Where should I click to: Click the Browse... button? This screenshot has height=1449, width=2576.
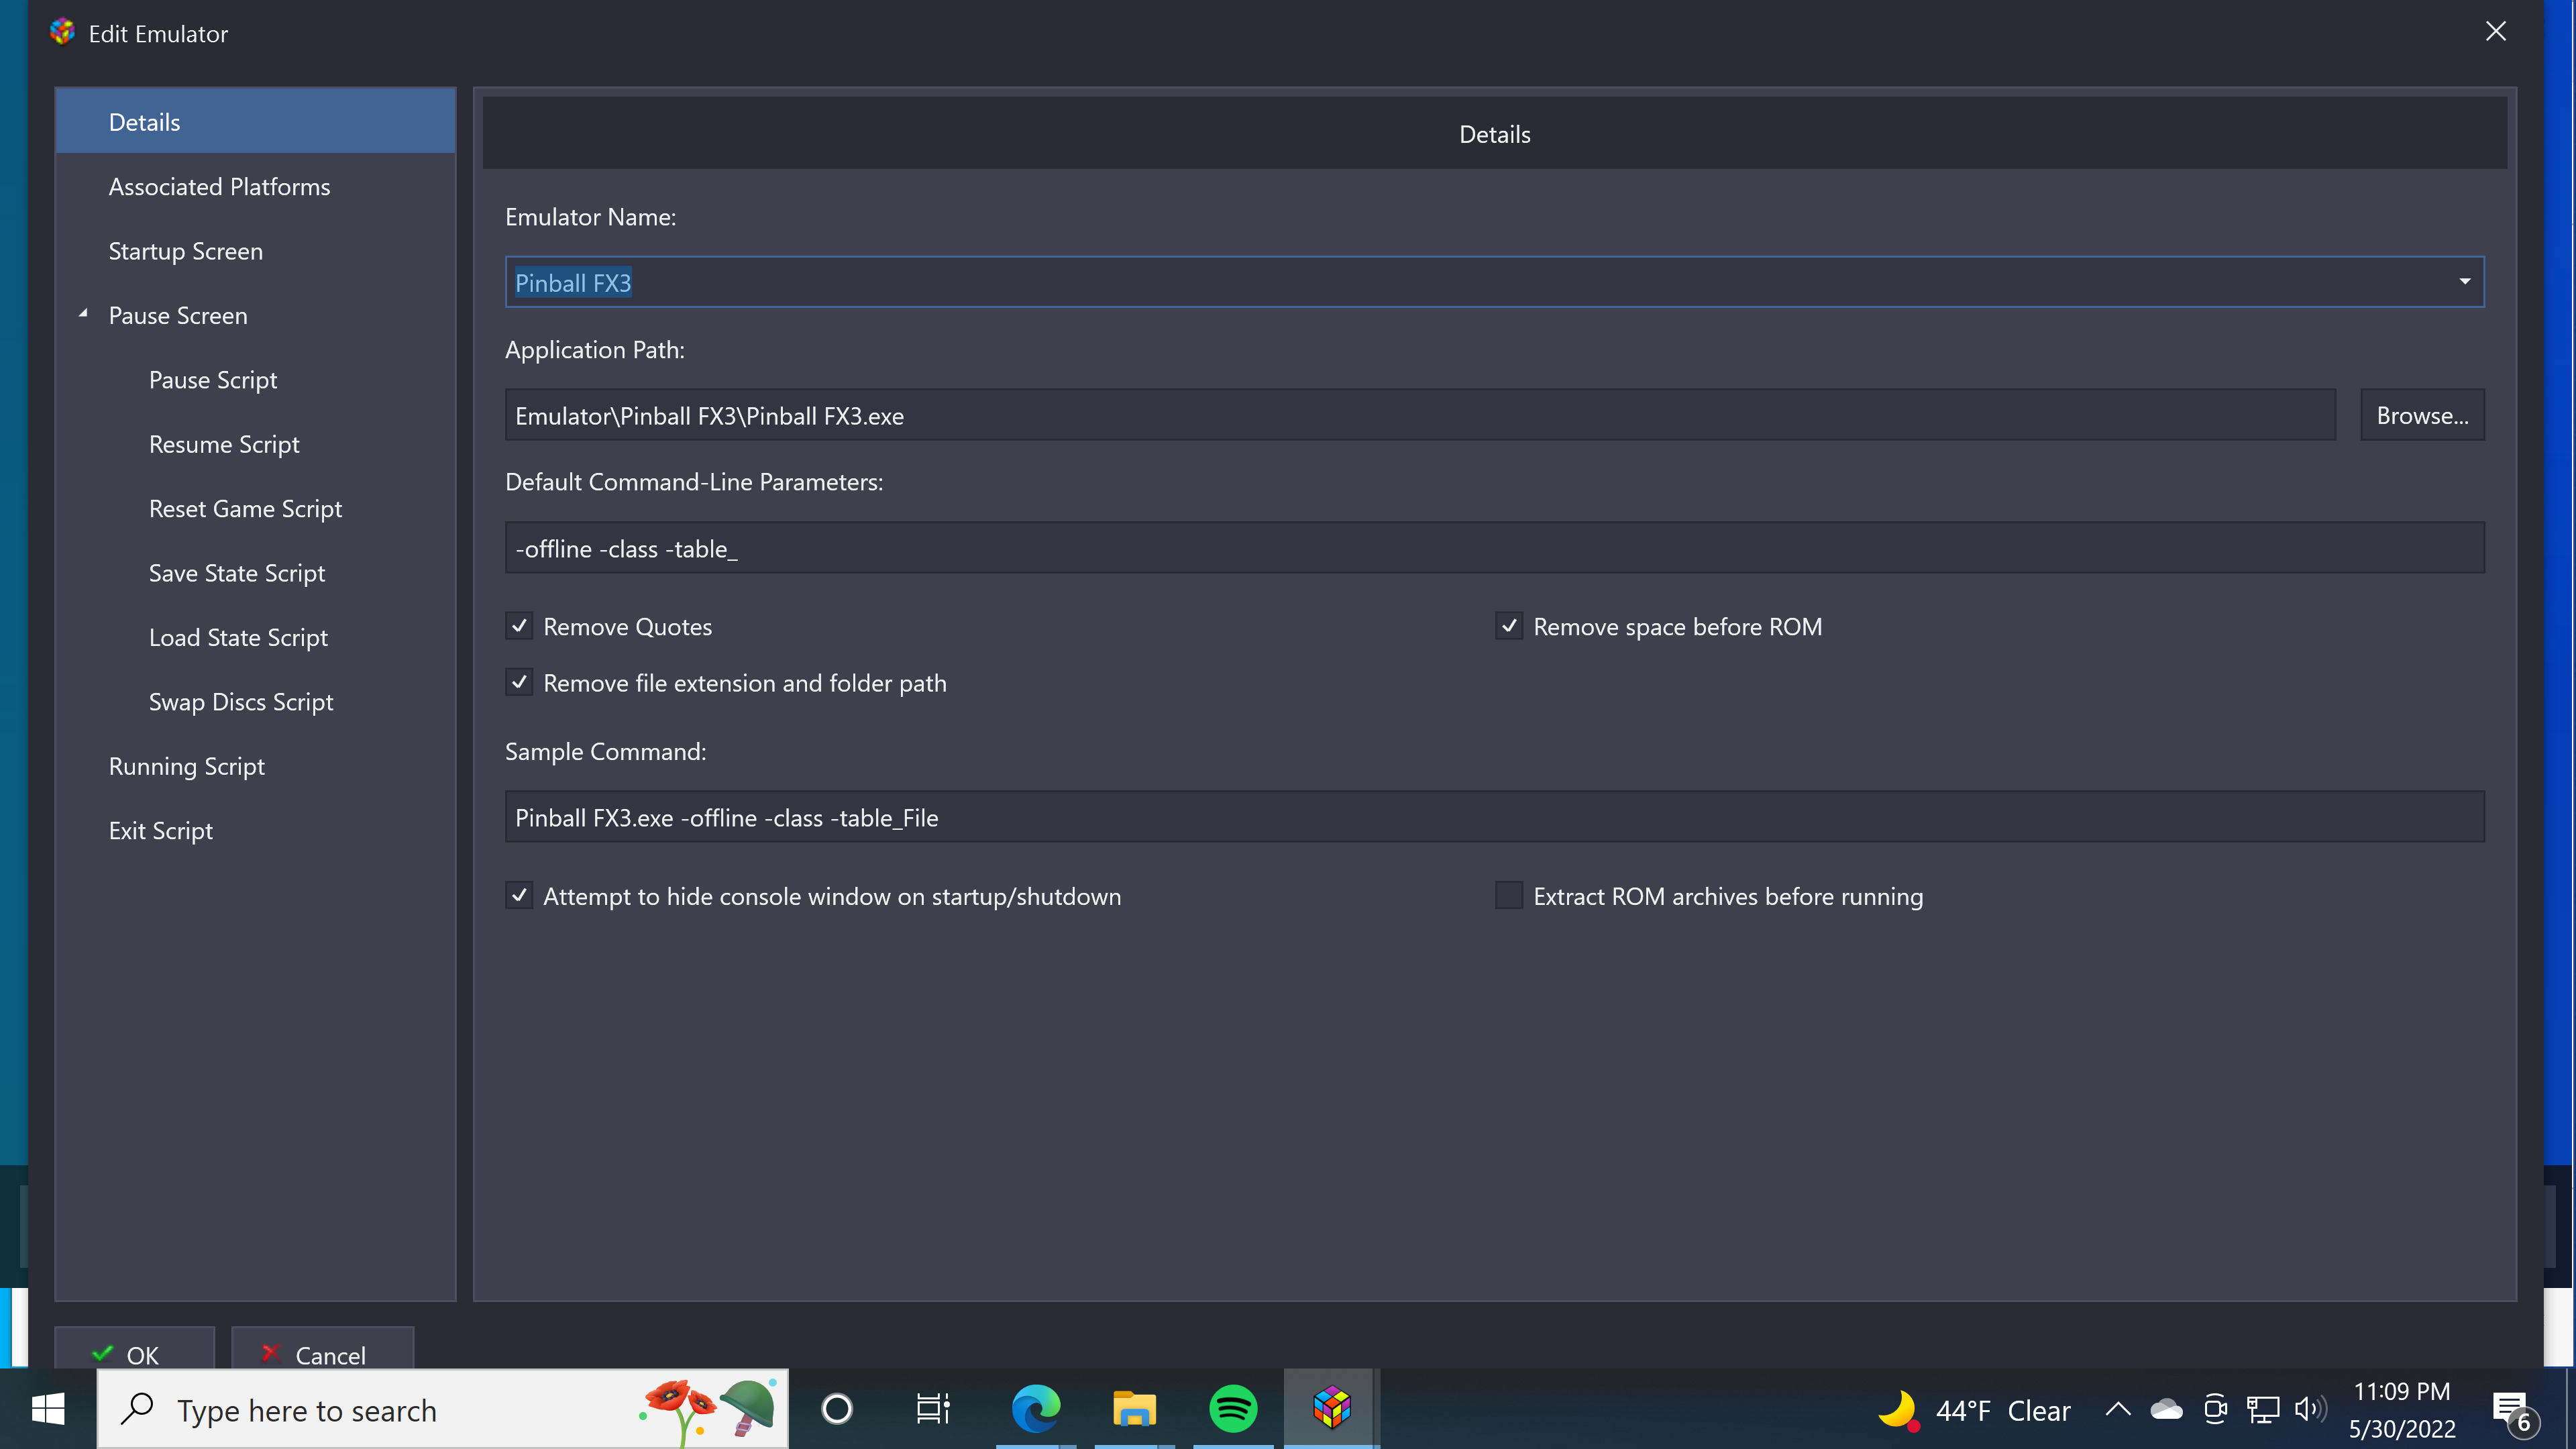[2422, 415]
